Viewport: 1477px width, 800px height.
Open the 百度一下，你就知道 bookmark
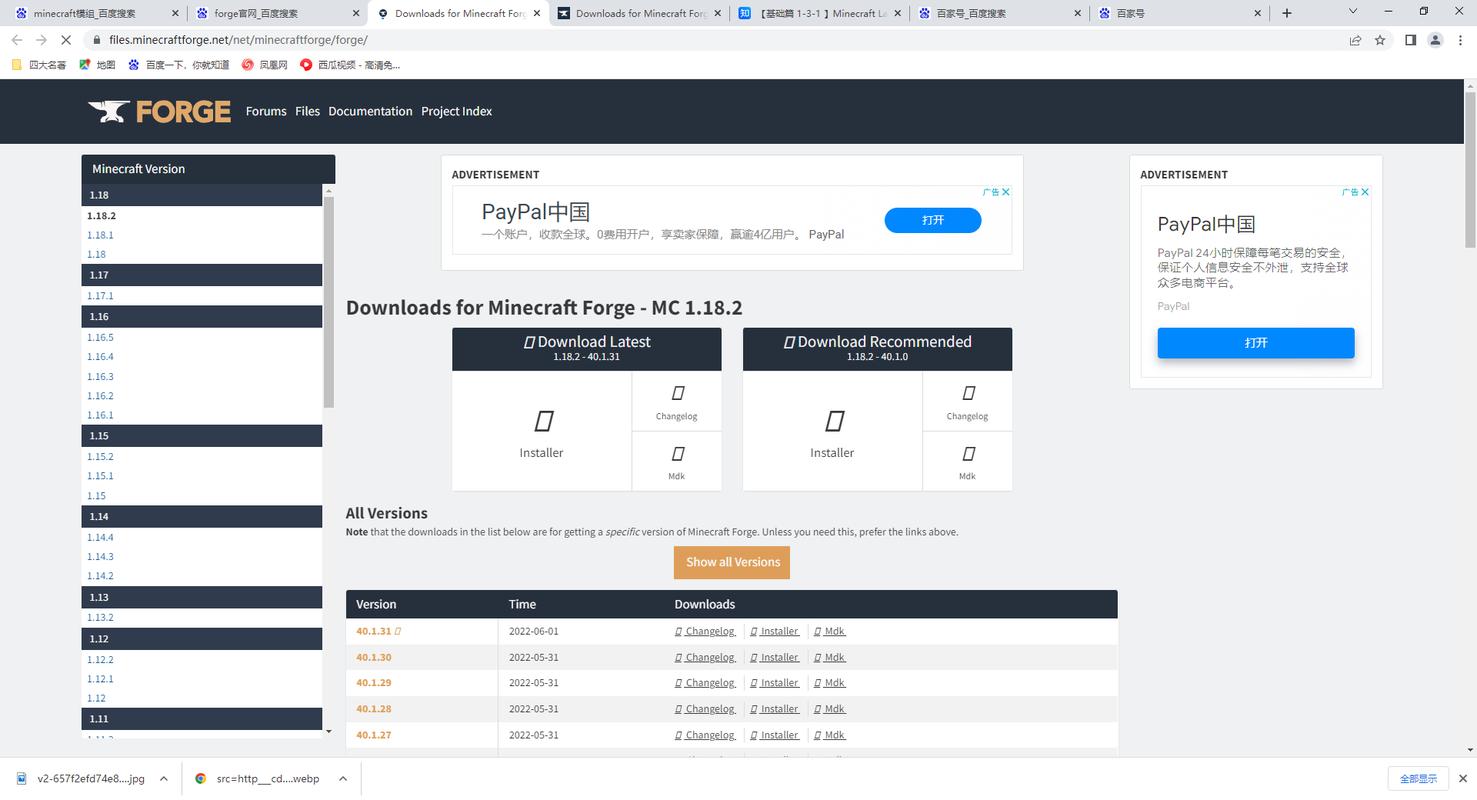[x=179, y=65]
